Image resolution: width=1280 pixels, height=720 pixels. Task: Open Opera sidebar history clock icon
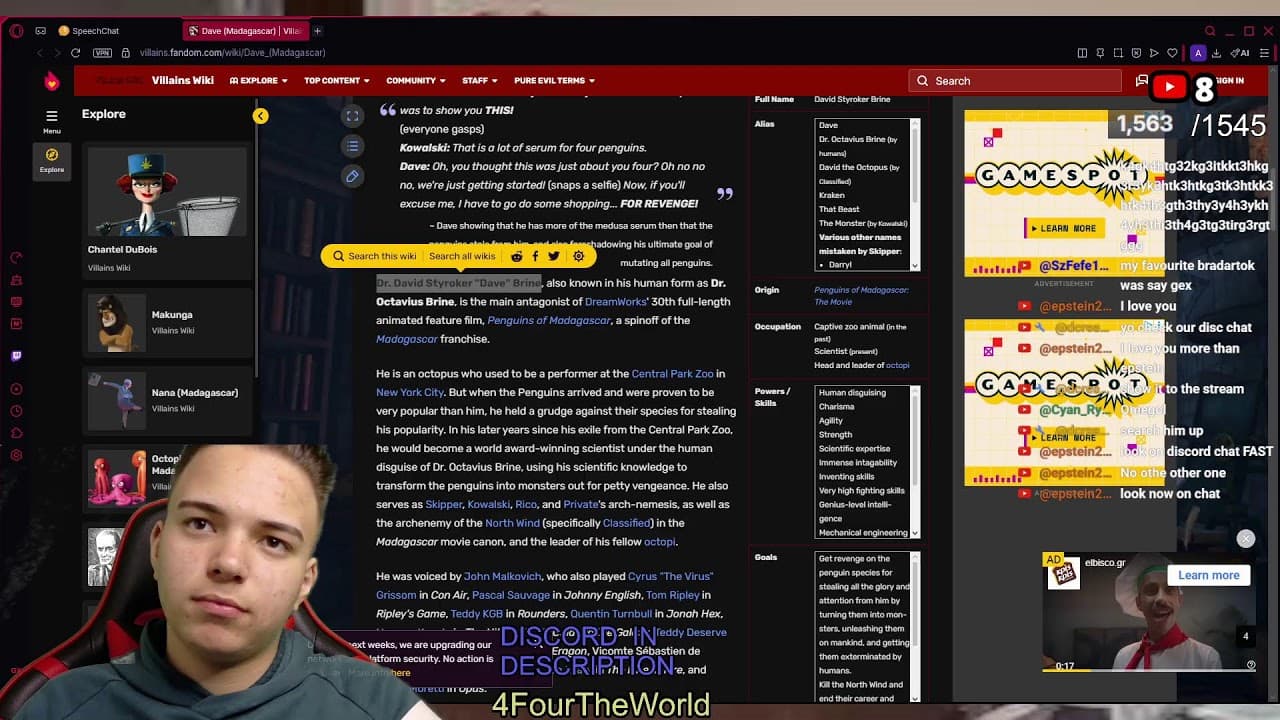pyautogui.click(x=16, y=411)
